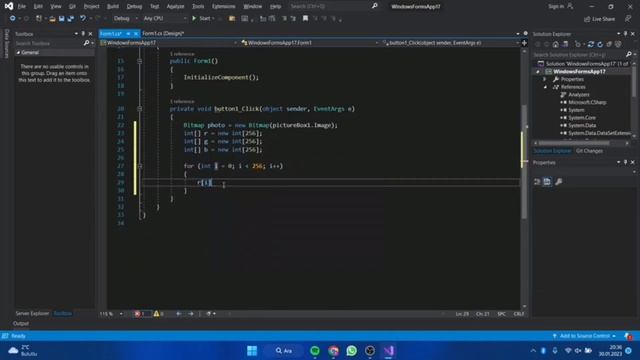Click the Collapse All icon in Solution Explorer
Screen dimensions: 640x360
pos(609,44)
